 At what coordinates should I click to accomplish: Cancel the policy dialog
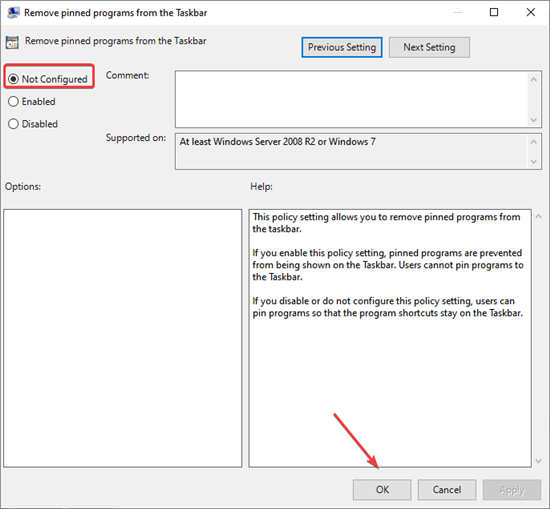point(447,490)
